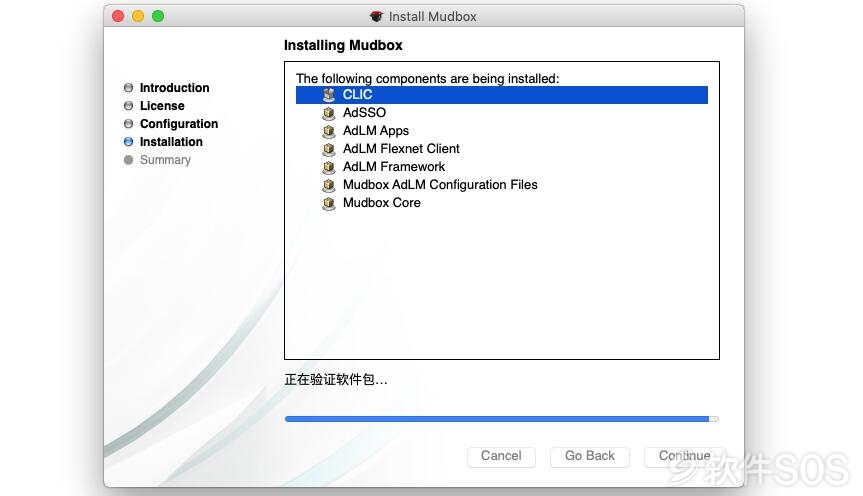Select AdLM Framework in the list

tap(501, 167)
